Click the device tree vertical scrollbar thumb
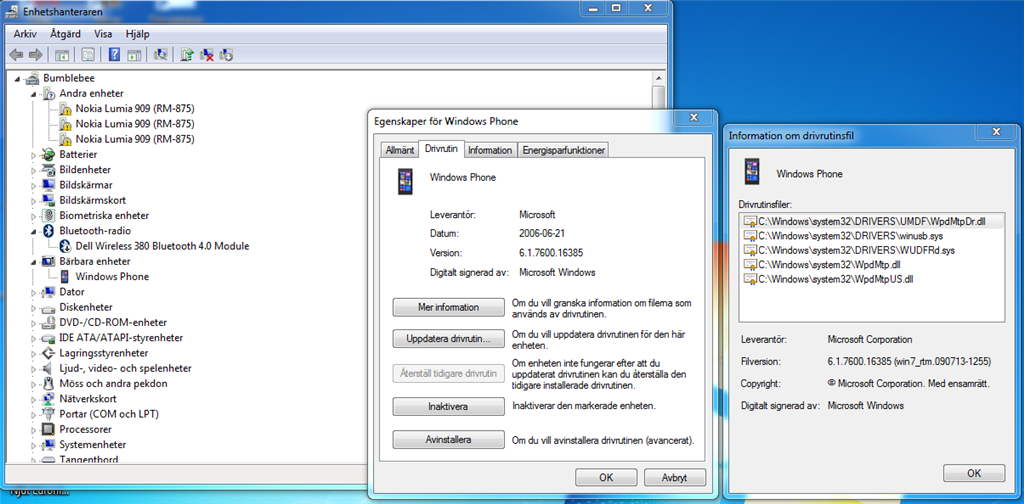Viewport: 1024px width, 504px height. (x=658, y=98)
